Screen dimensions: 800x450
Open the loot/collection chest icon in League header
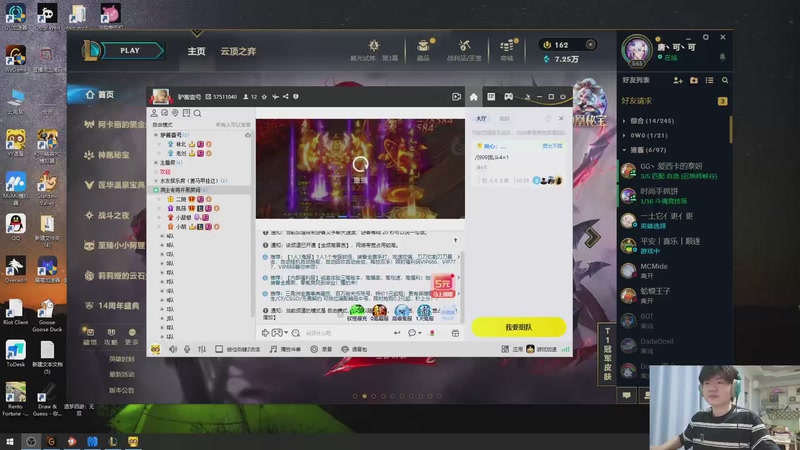point(423,46)
